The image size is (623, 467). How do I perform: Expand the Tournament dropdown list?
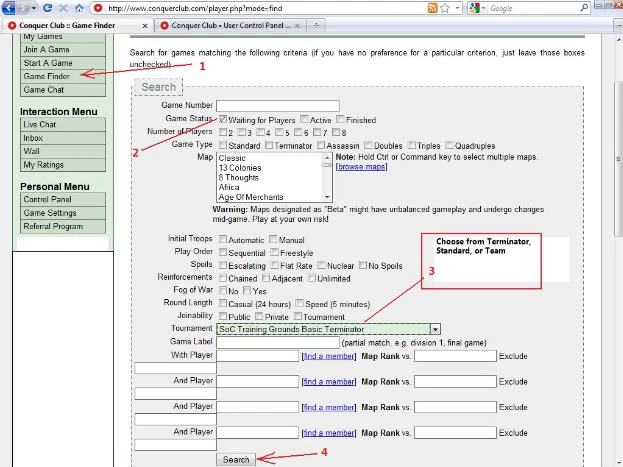coord(435,329)
